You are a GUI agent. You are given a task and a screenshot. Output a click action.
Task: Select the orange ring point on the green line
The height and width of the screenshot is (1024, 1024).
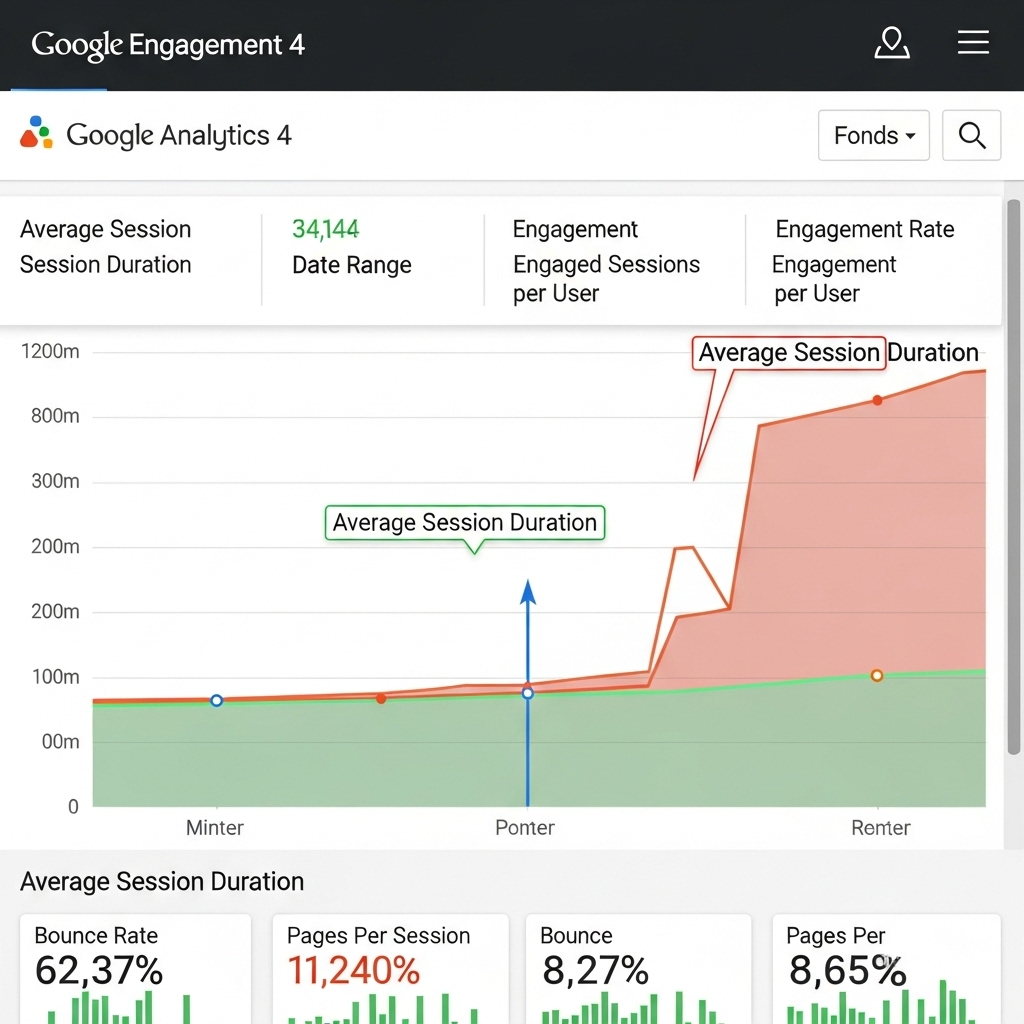pyautogui.click(x=877, y=675)
